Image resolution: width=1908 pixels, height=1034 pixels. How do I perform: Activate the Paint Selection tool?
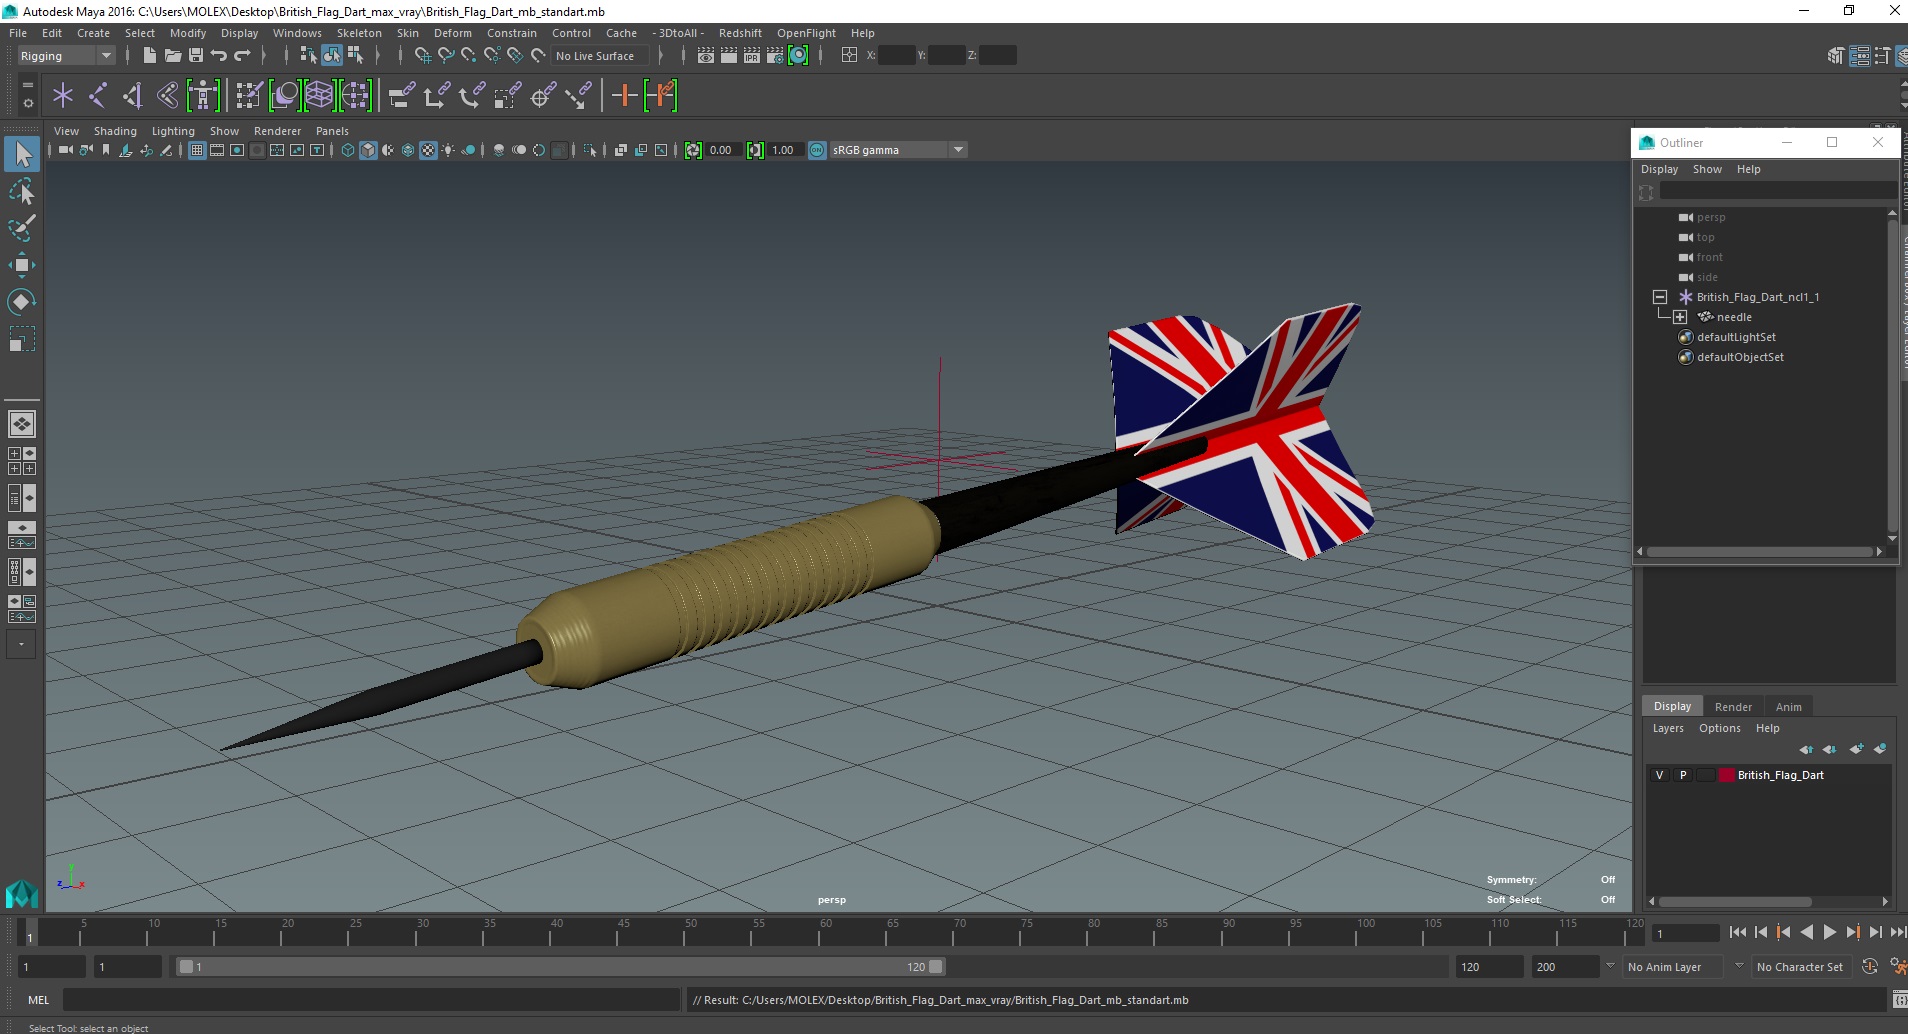click(x=22, y=228)
